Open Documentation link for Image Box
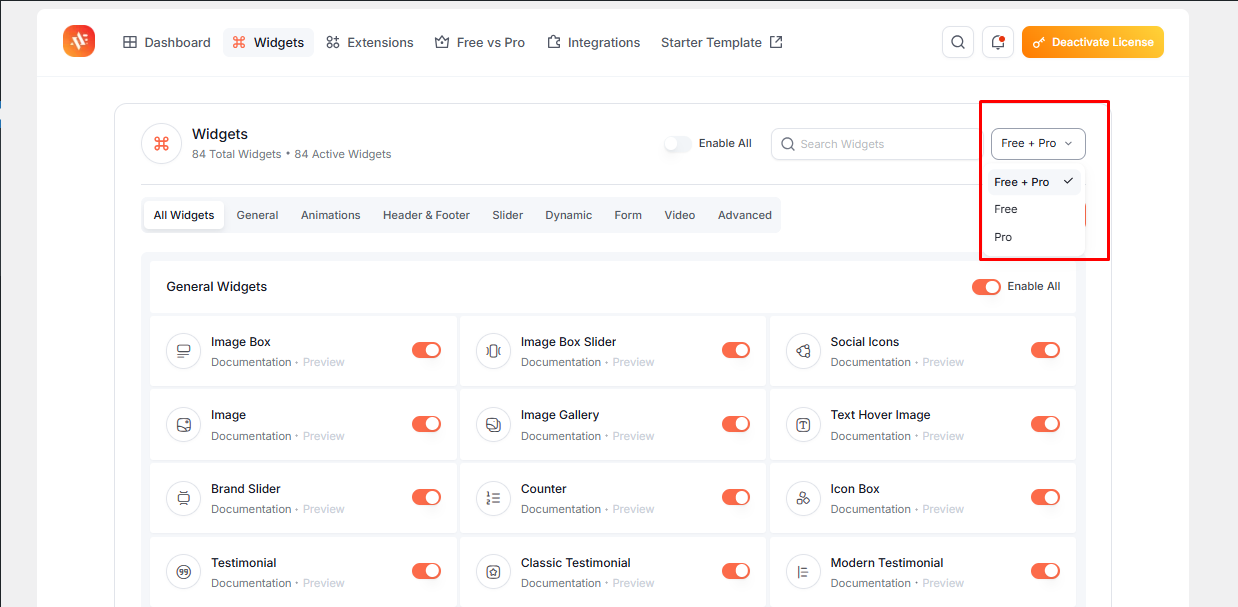 coord(251,362)
